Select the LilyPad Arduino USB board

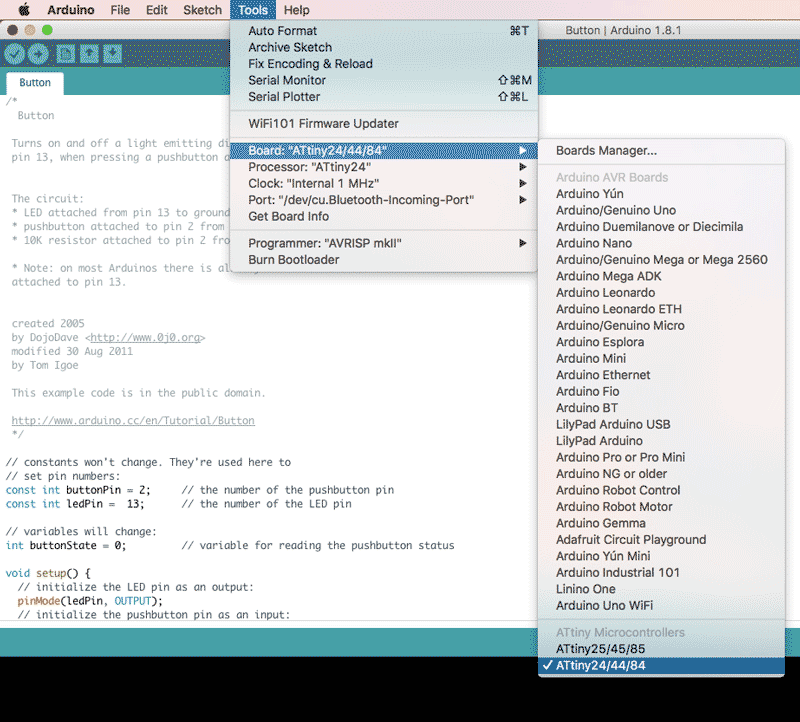click(661, 424)
